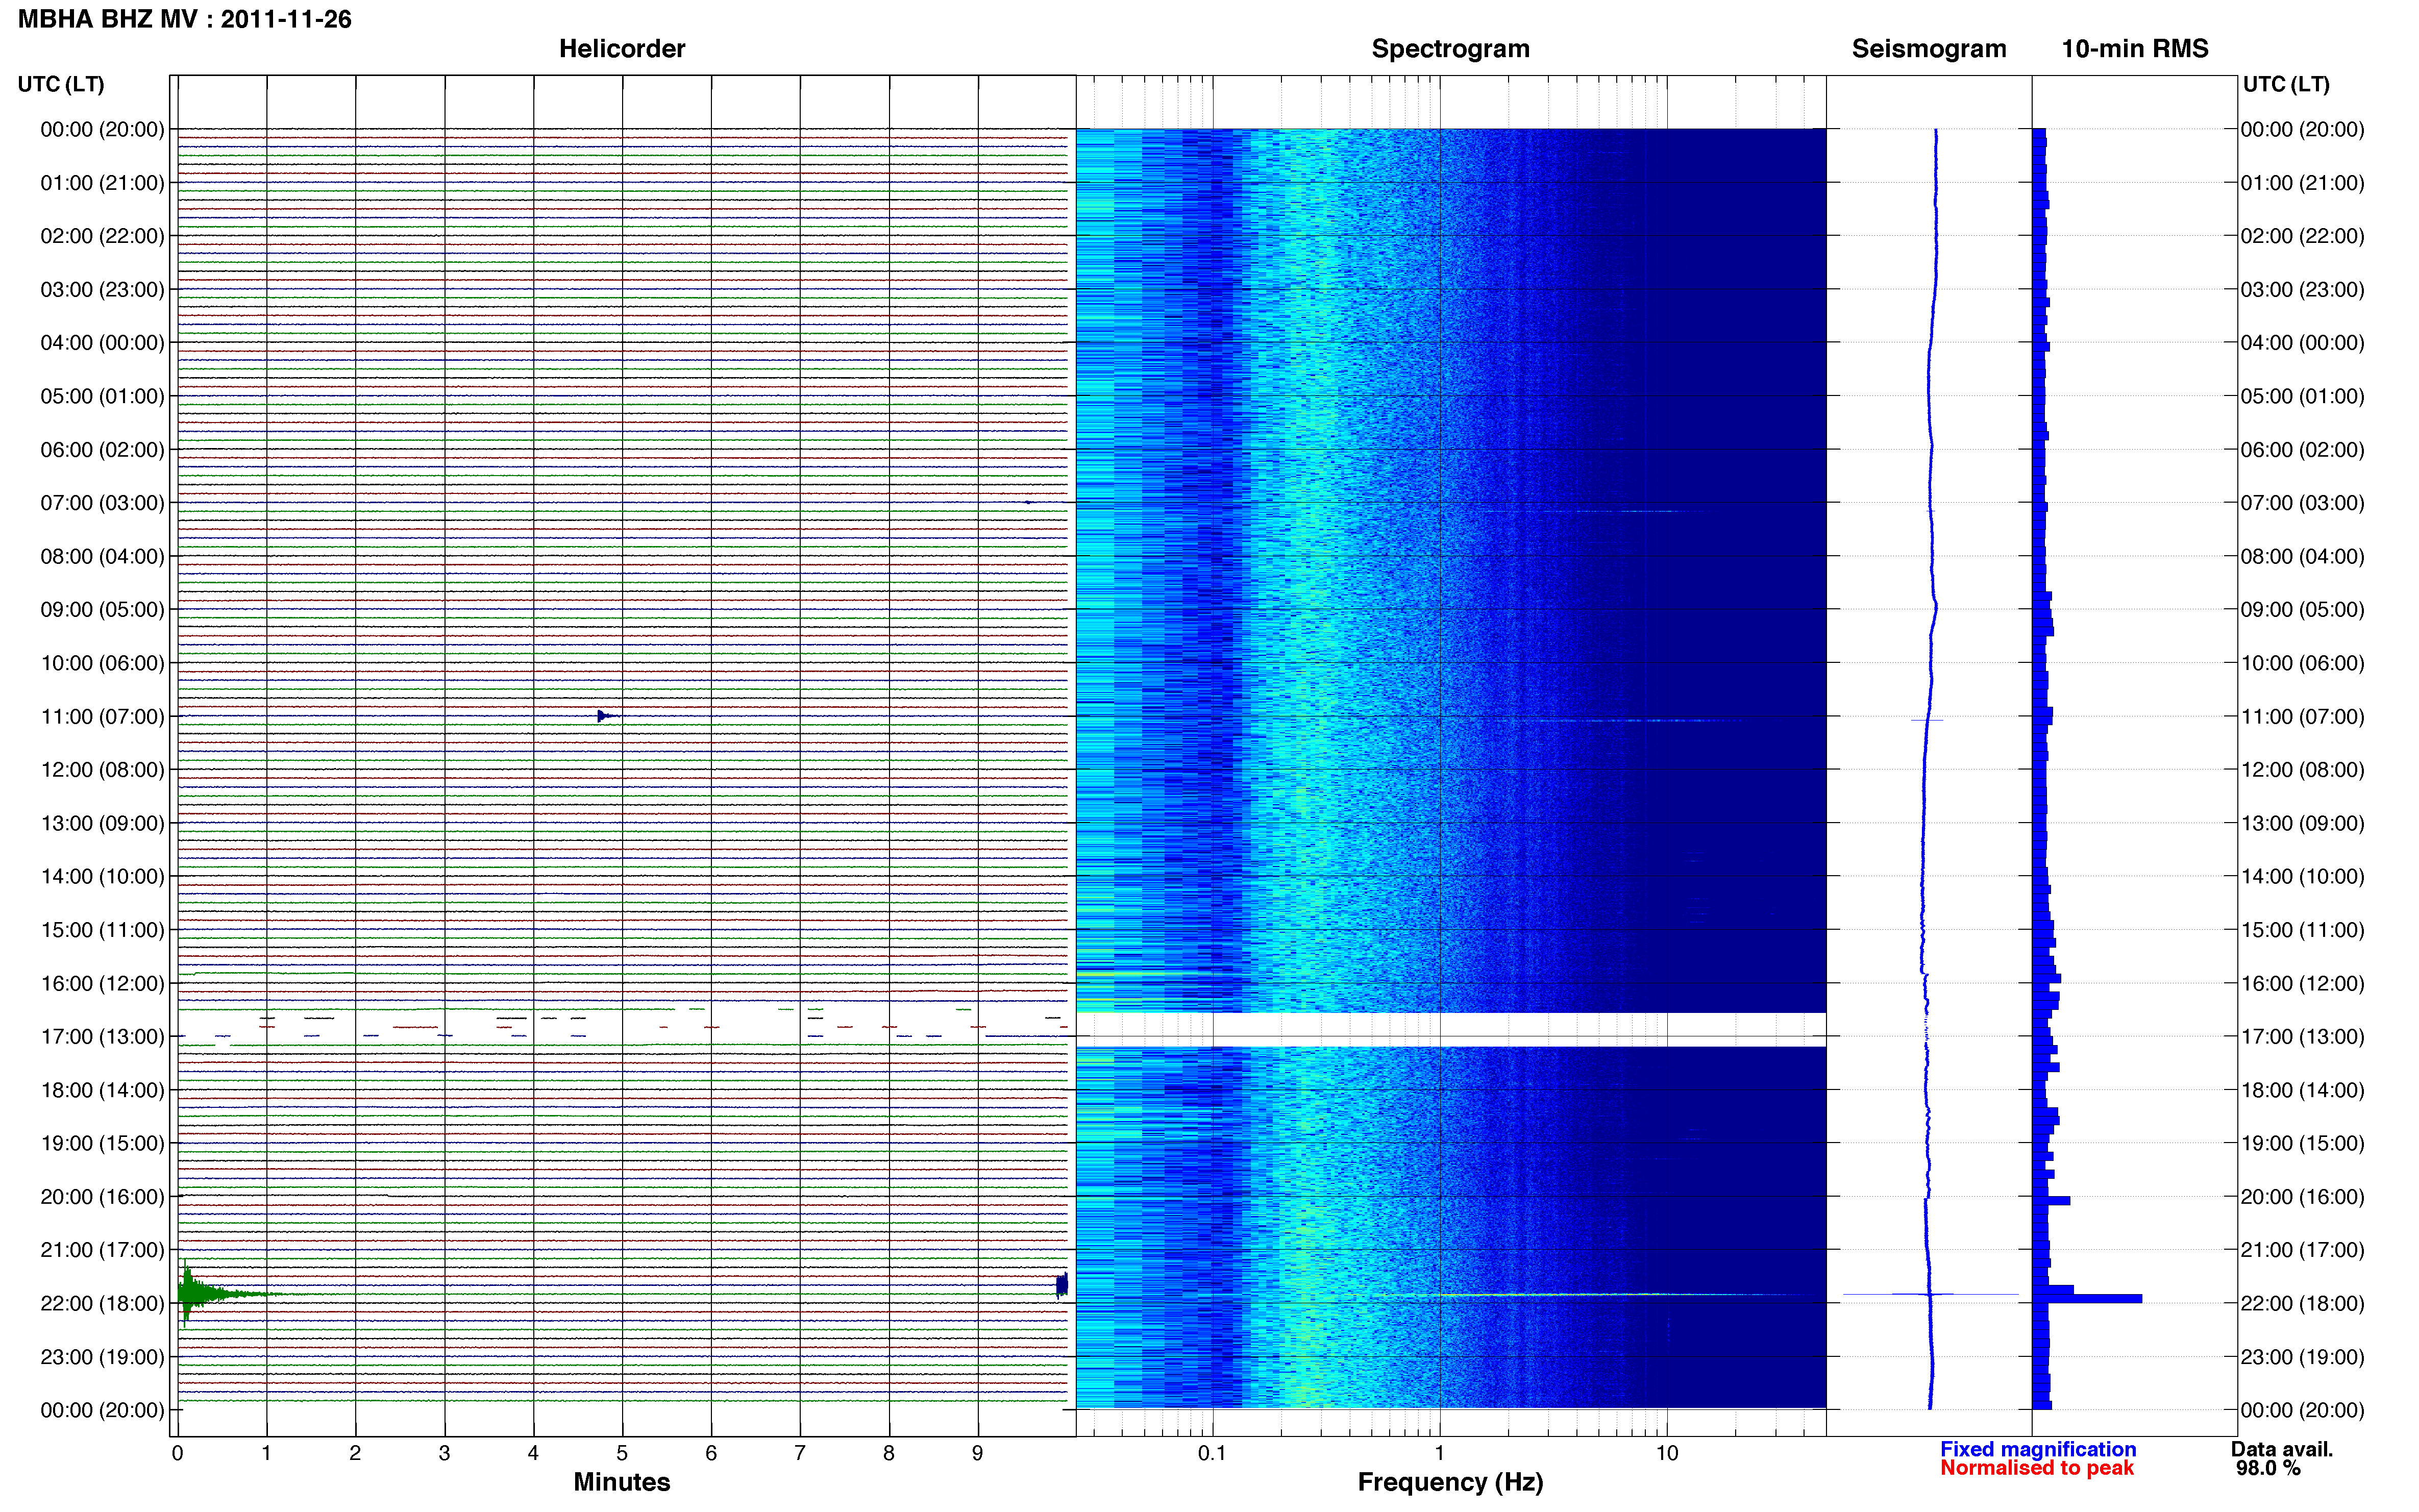Screen dimensions: 2419x1512
Task: Click the '98.0 %' availability value
Action: click(2268, 1468)
